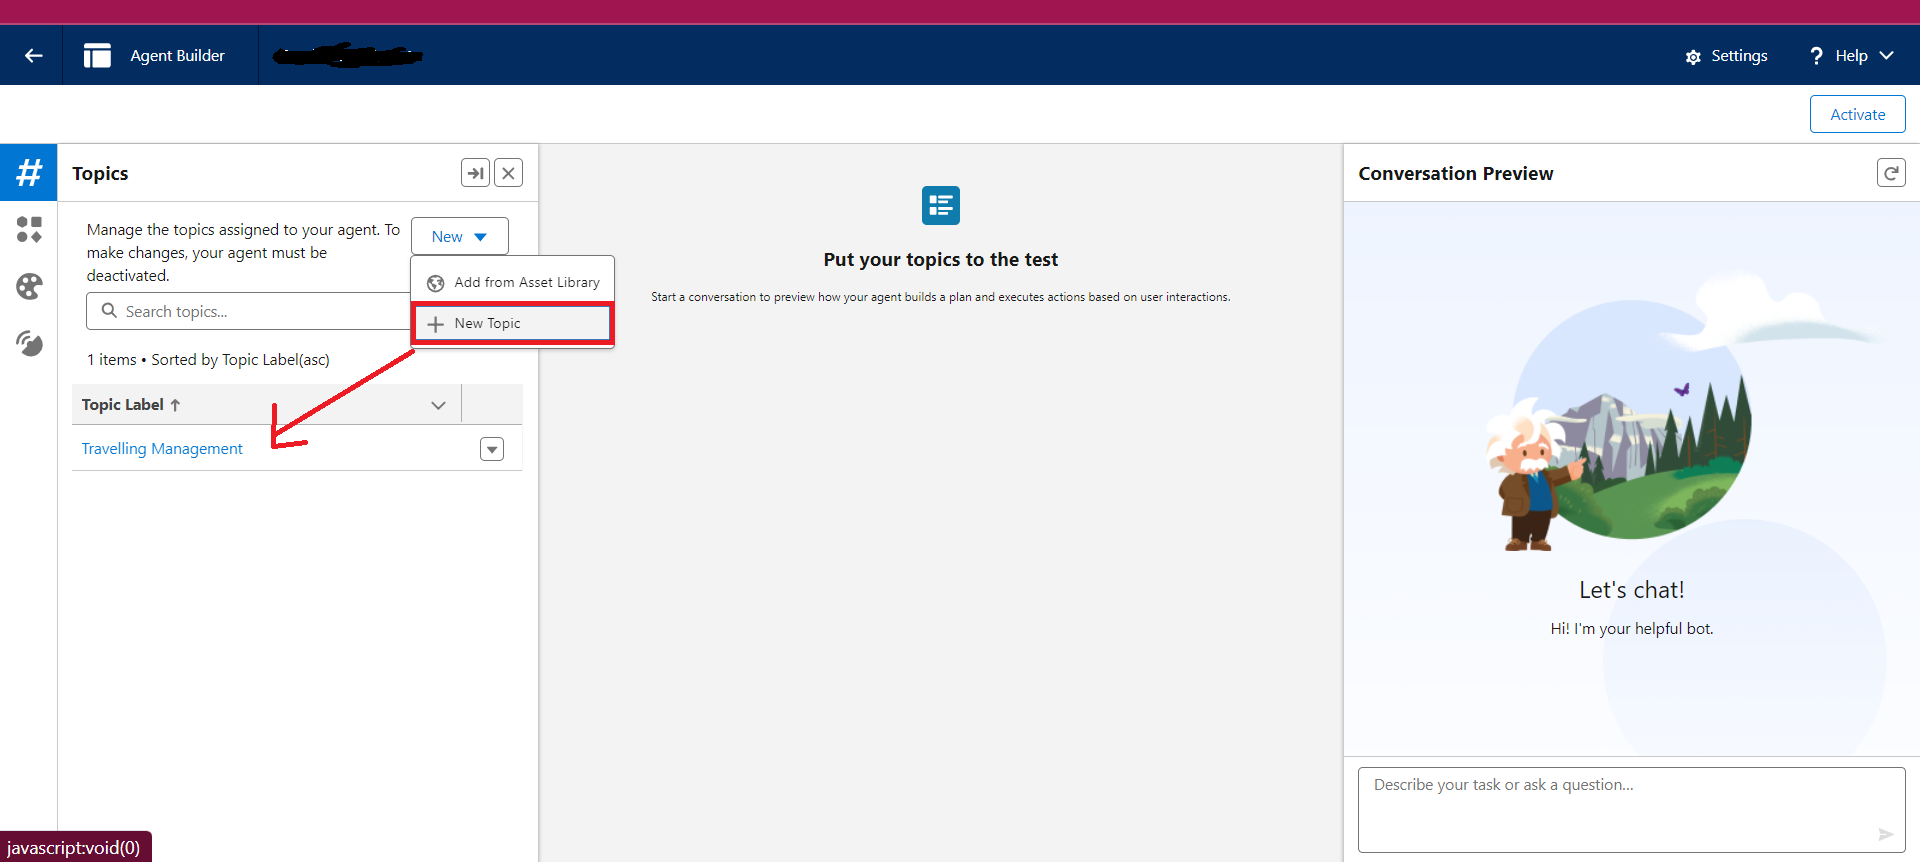This screenshot has width=1920, height=862.
Task: Click the topics test list icon
Action: coord(940,205)
